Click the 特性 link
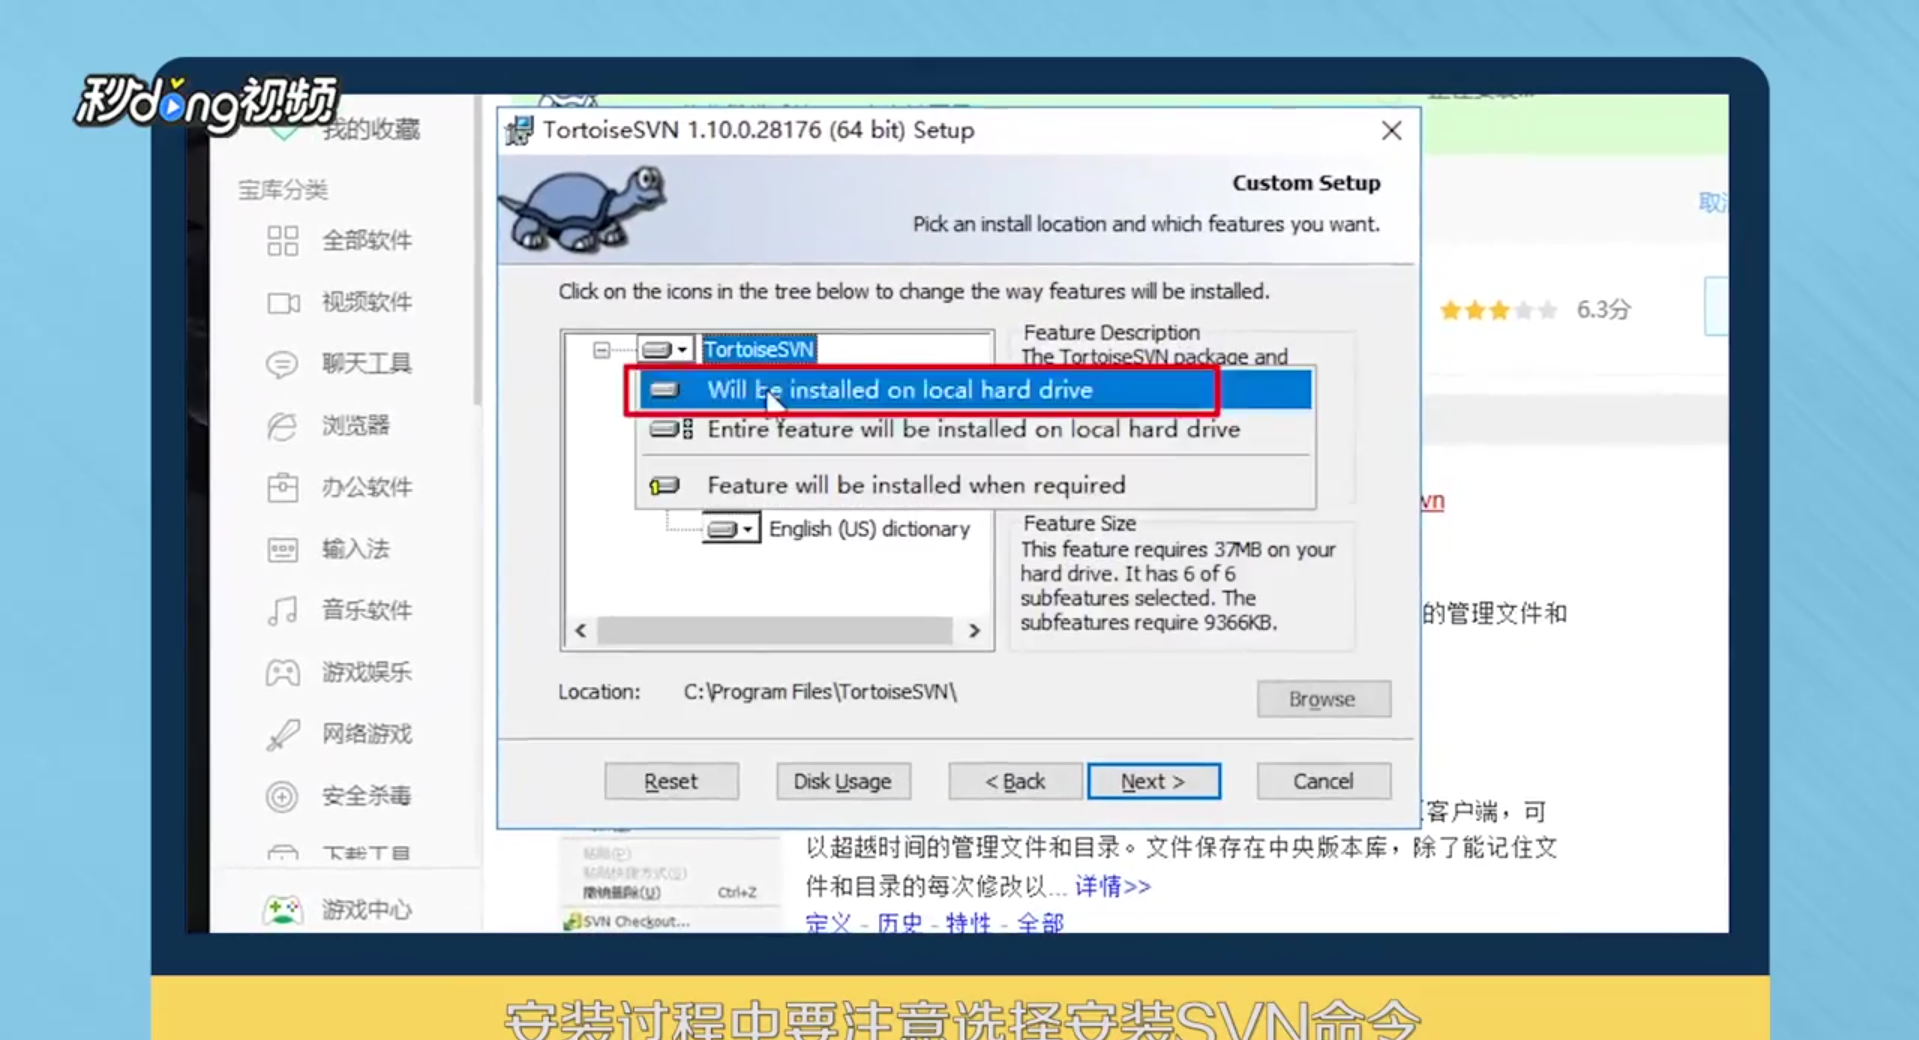Screen dimensions: 1919x1040 (x=968, y=923)
